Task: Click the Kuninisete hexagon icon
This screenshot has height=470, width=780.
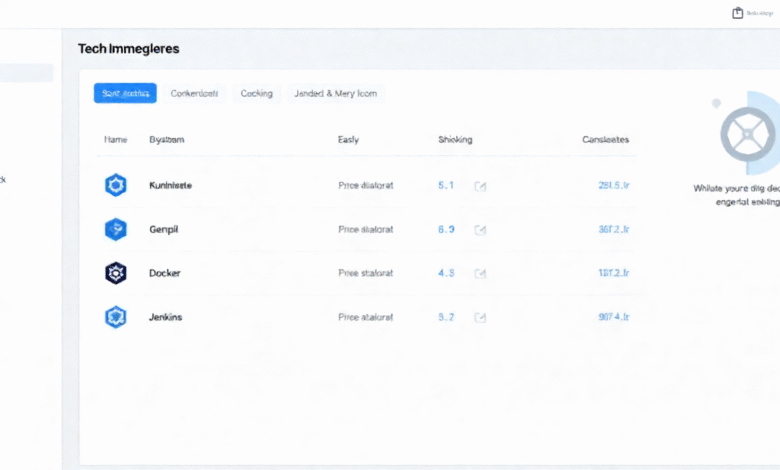Action: coord(115,185)
